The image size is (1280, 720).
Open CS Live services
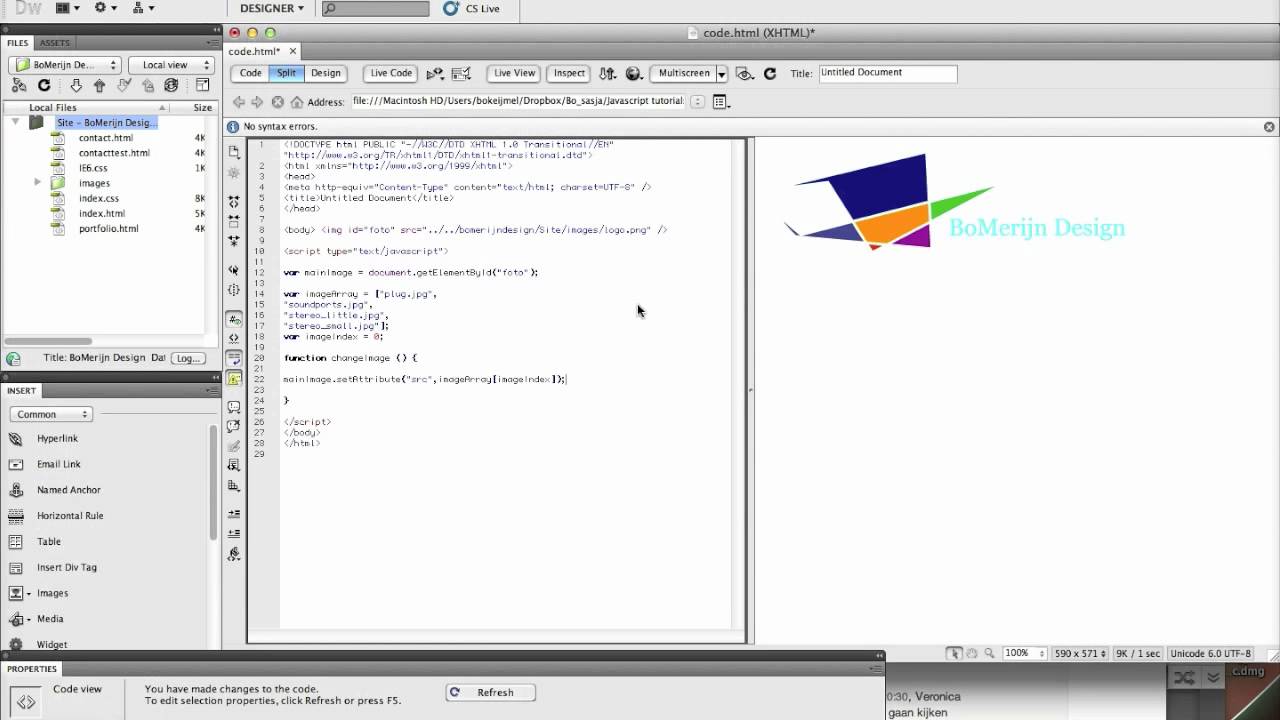[x=471, y=8]
